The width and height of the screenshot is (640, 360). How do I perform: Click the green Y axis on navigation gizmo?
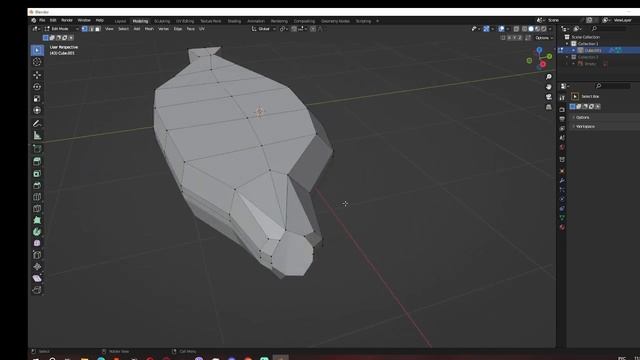coord(549,57)
